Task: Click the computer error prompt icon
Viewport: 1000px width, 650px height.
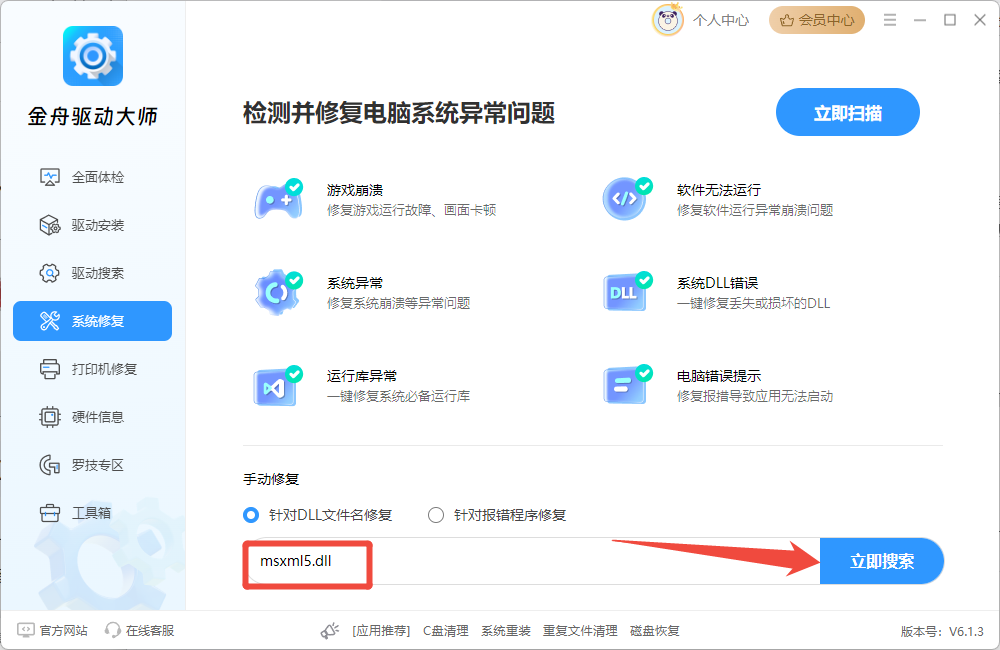Action: pyautogui.click(x=626, y=386)
